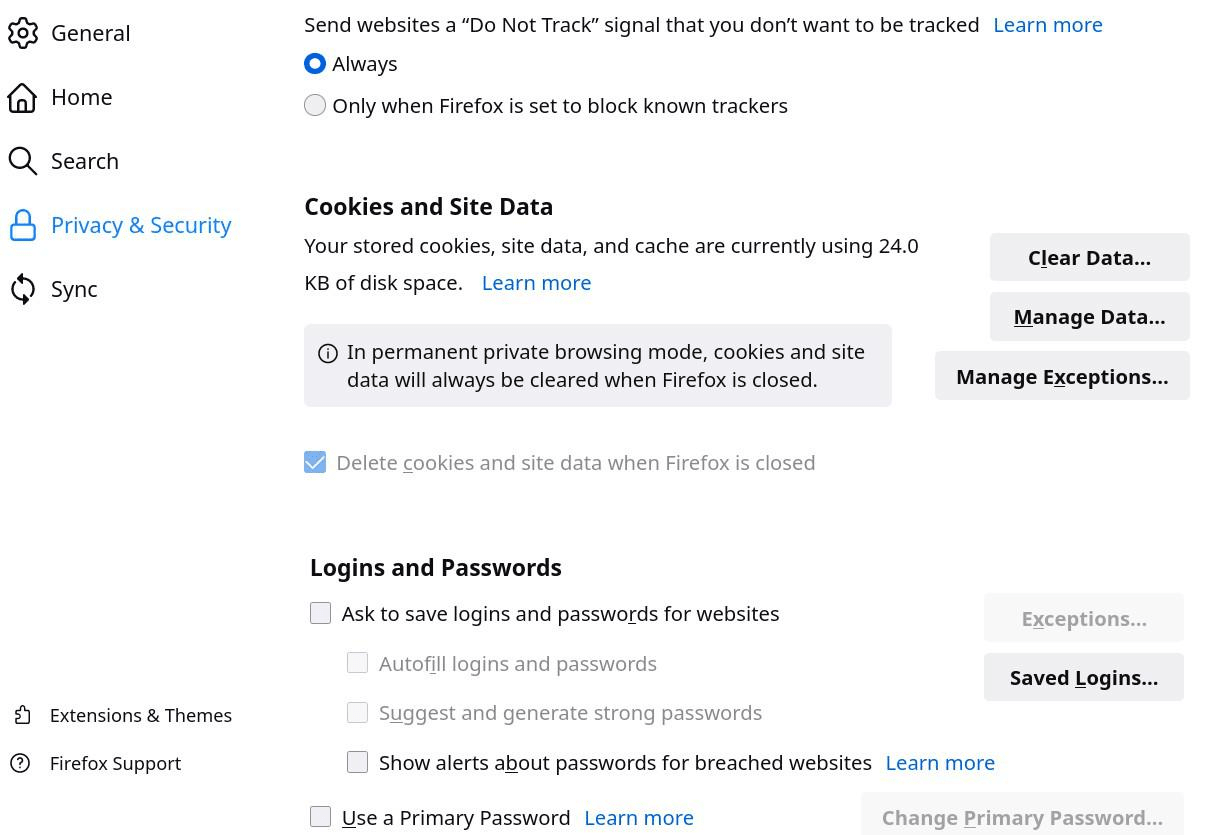1208x835 pixels.
Task: Open Learn more link for Do Not Track
Action: click(1047, 25)
